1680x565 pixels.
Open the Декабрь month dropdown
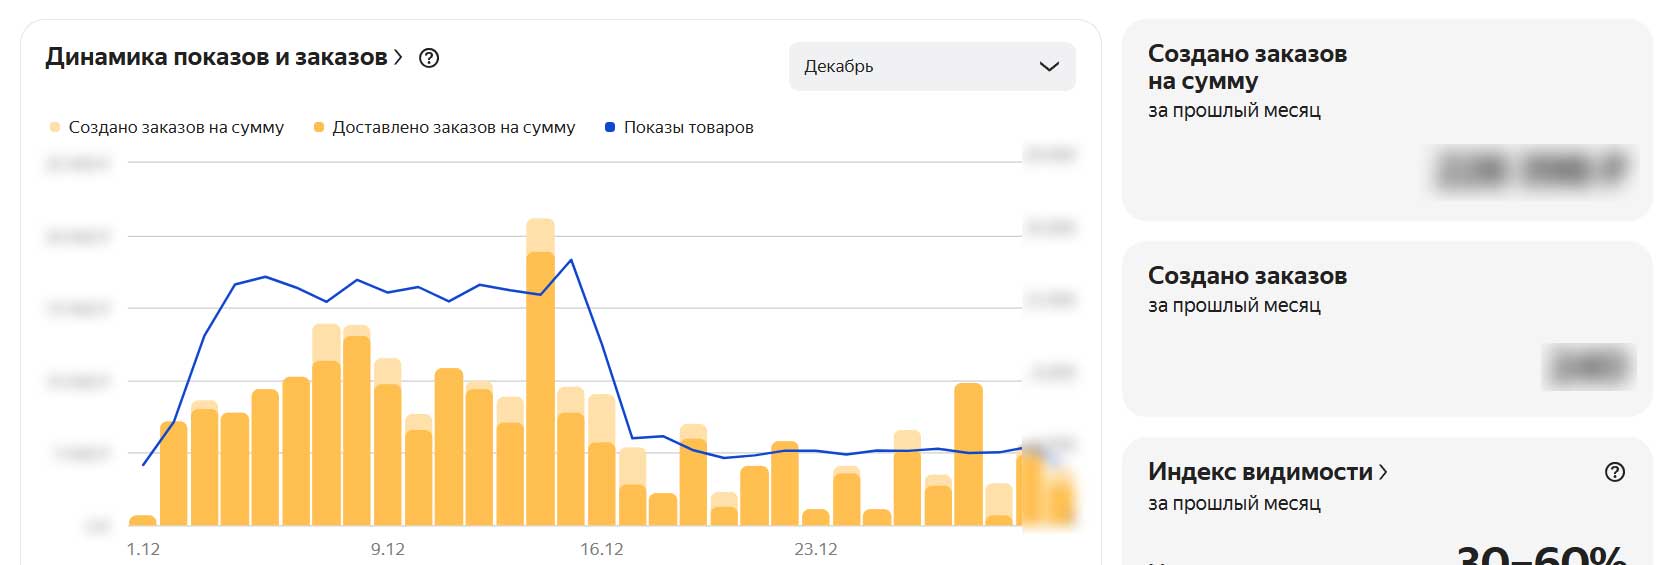(x=932, y=66)
